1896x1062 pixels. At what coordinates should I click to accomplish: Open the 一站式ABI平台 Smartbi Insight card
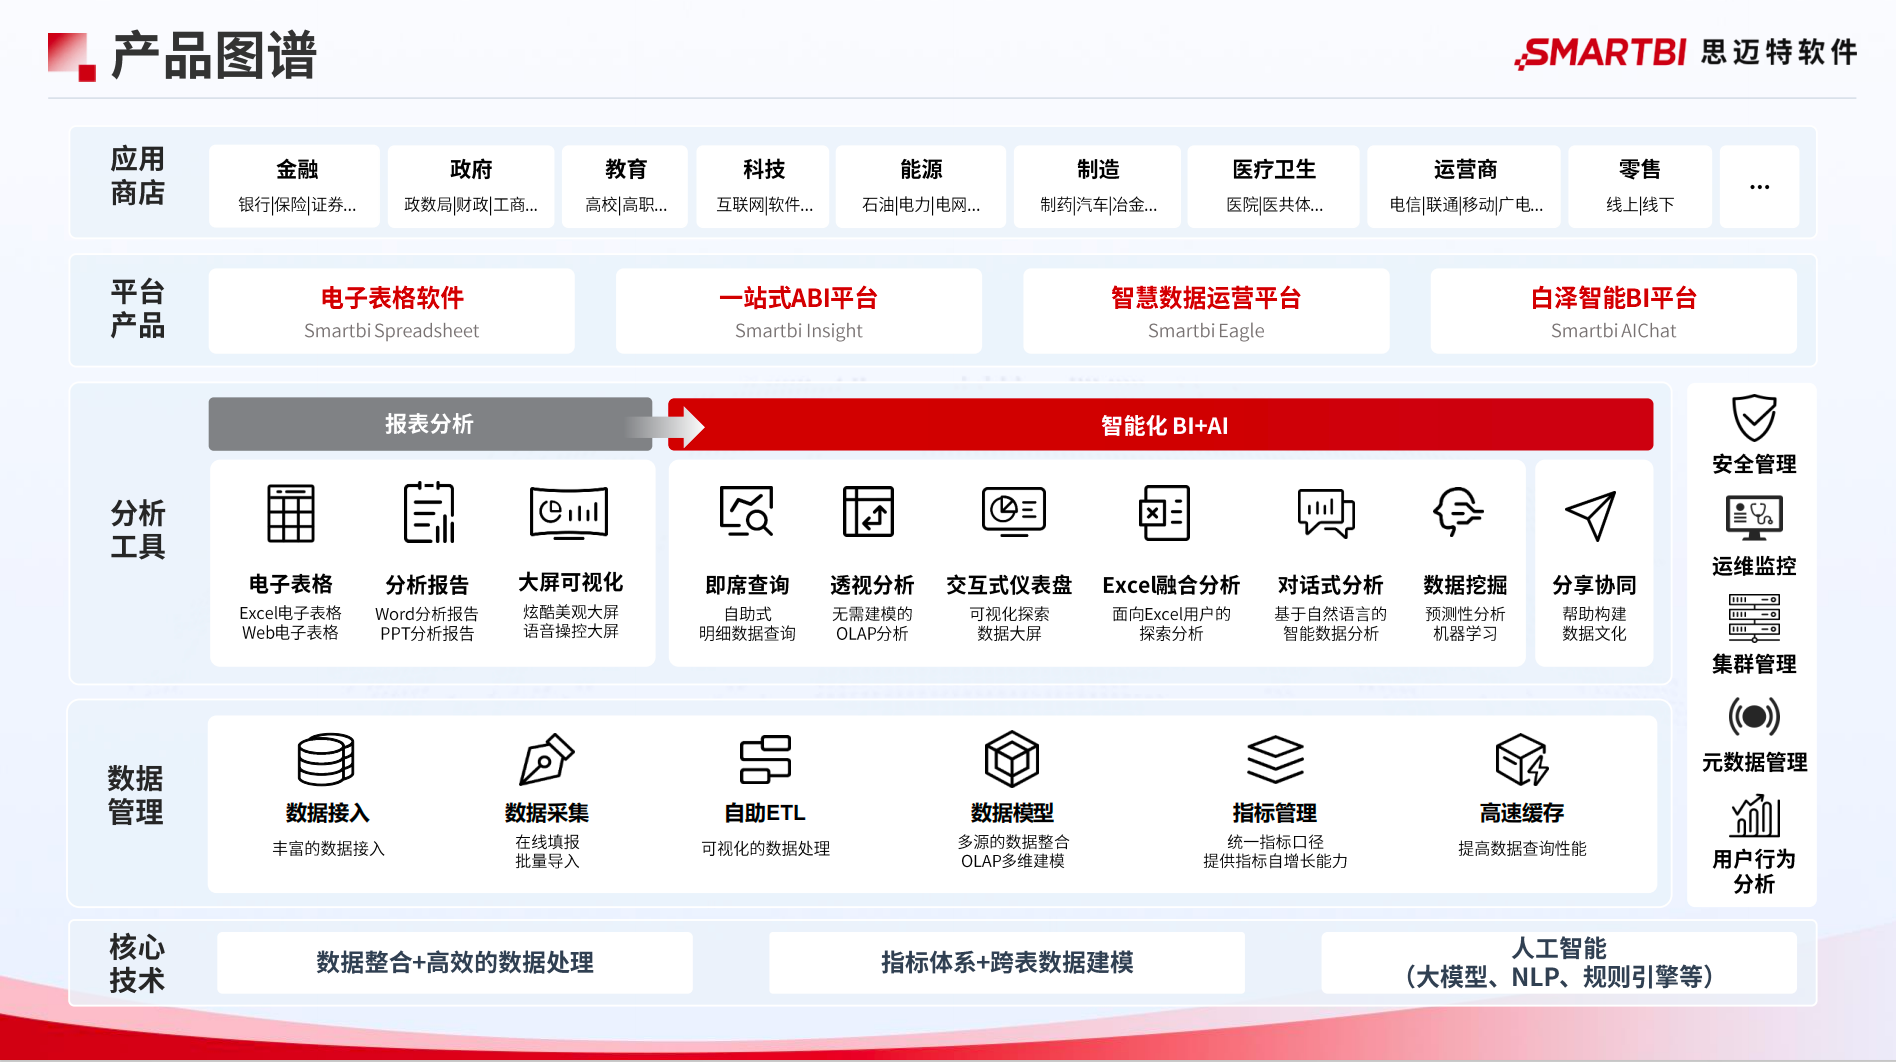pos(799,311)
